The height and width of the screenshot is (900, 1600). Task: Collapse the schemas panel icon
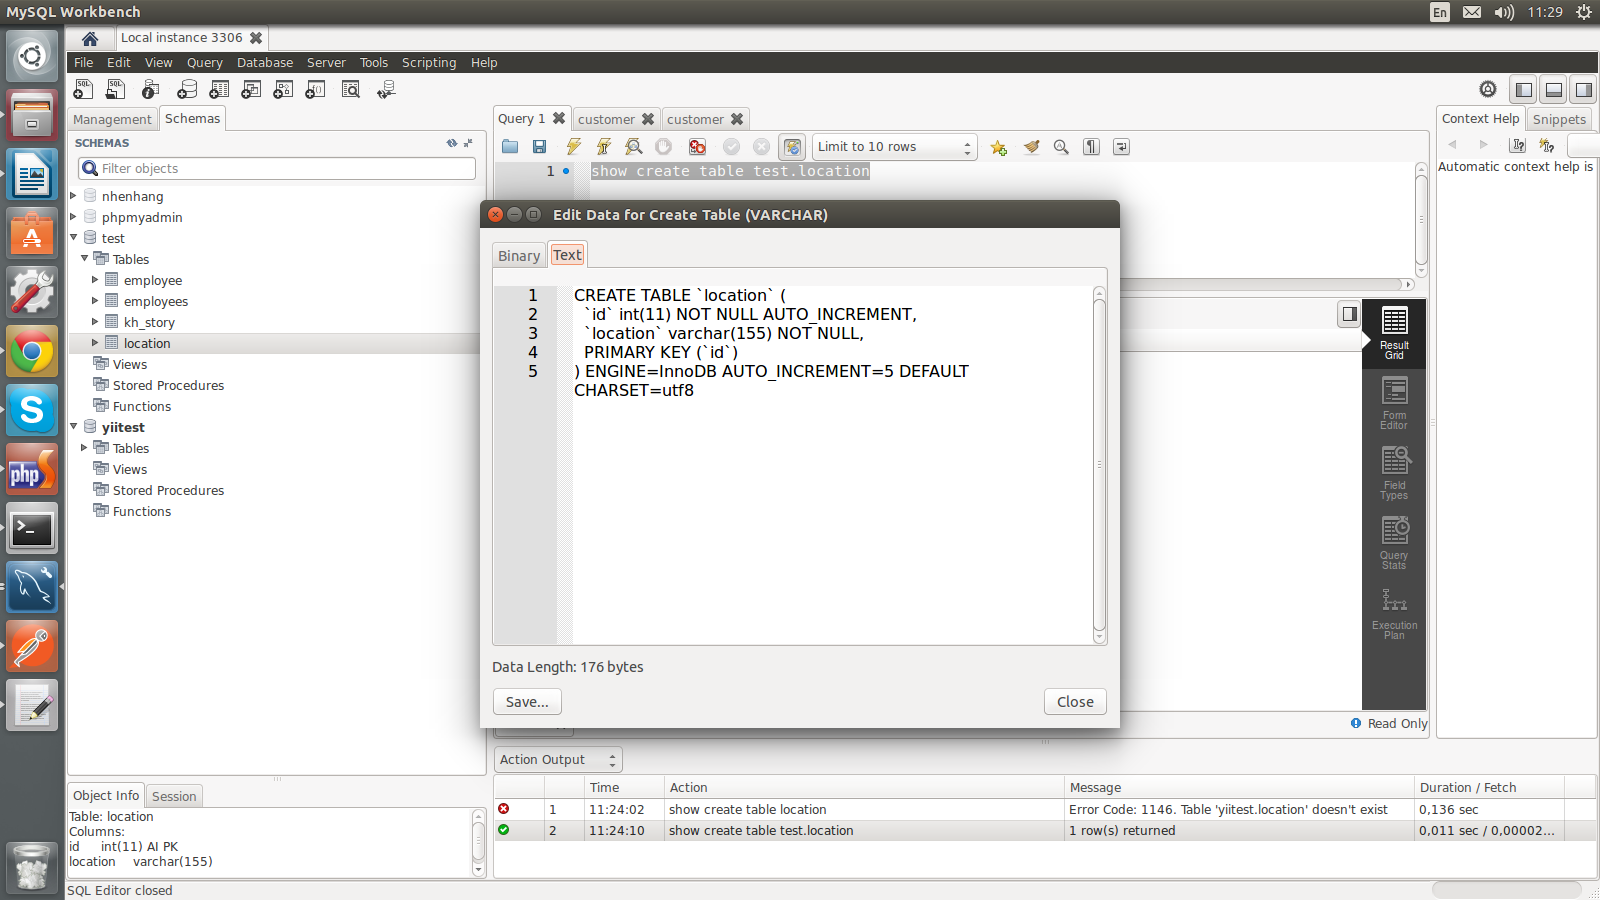468,143
